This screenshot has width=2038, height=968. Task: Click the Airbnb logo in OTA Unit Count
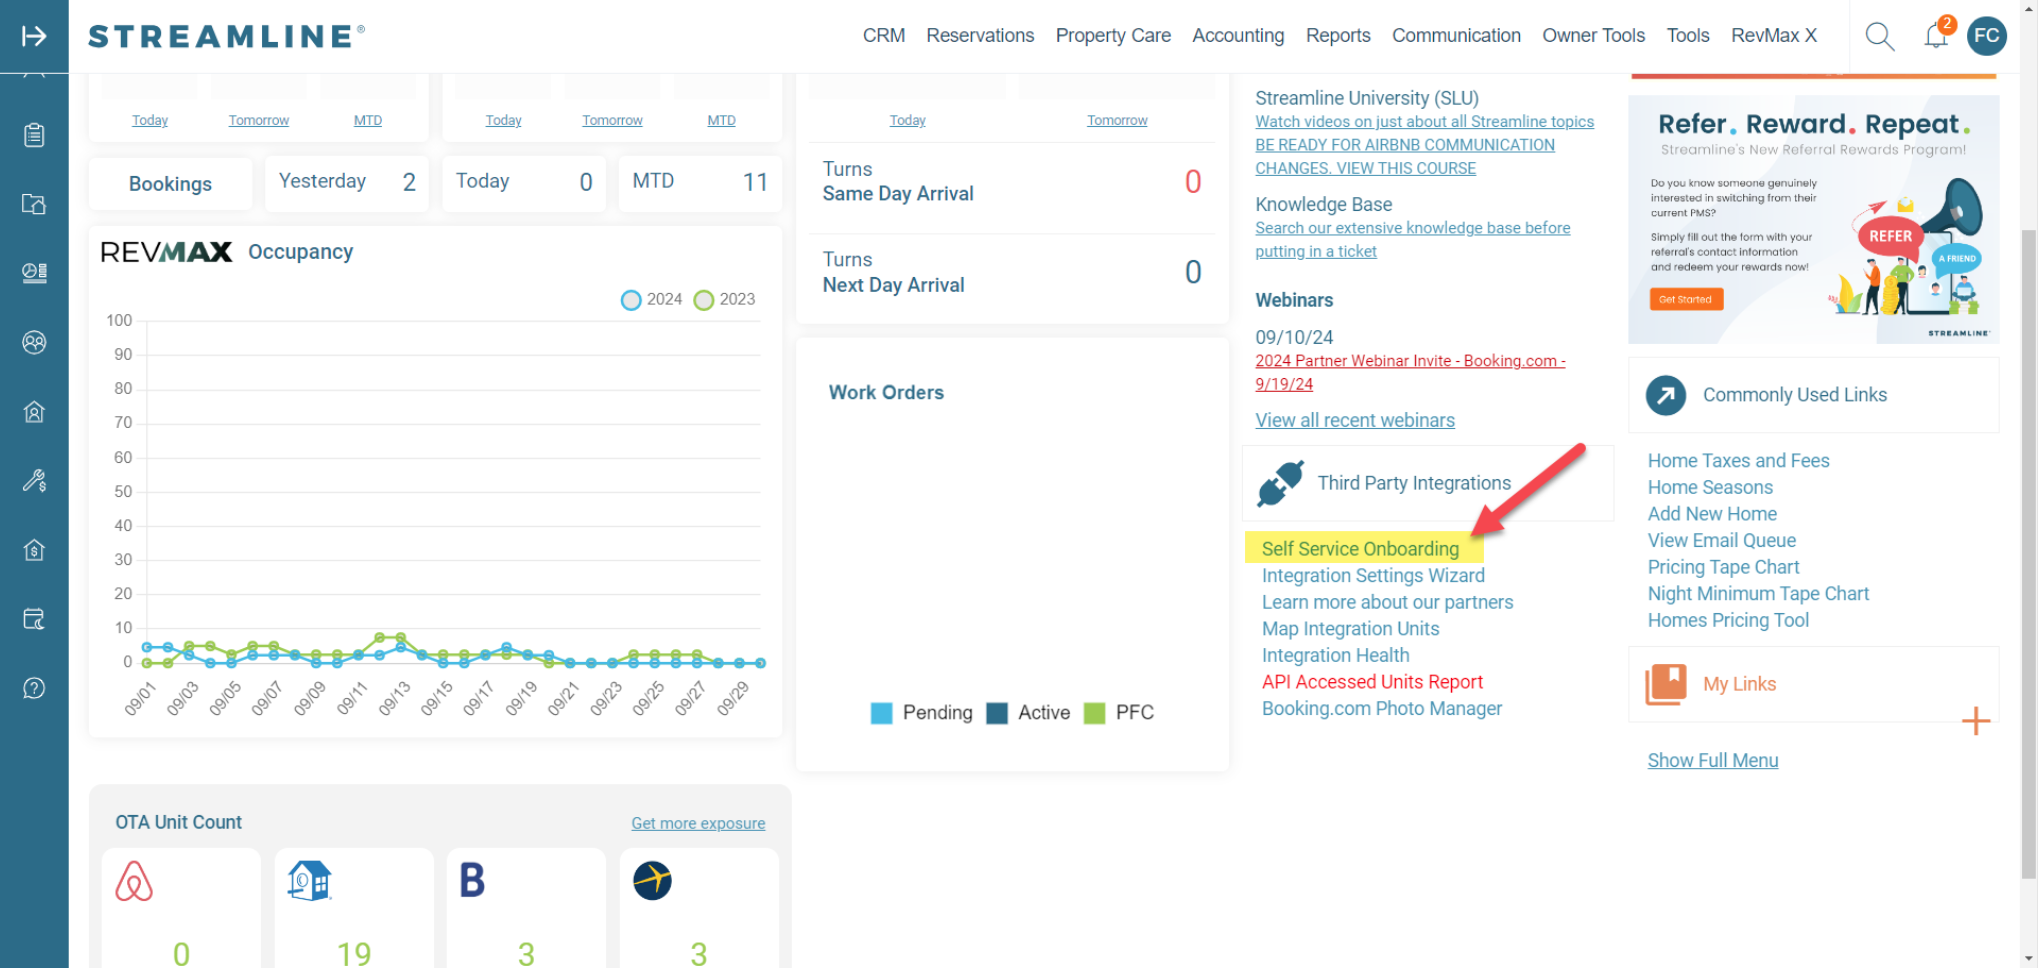(134, 882)
